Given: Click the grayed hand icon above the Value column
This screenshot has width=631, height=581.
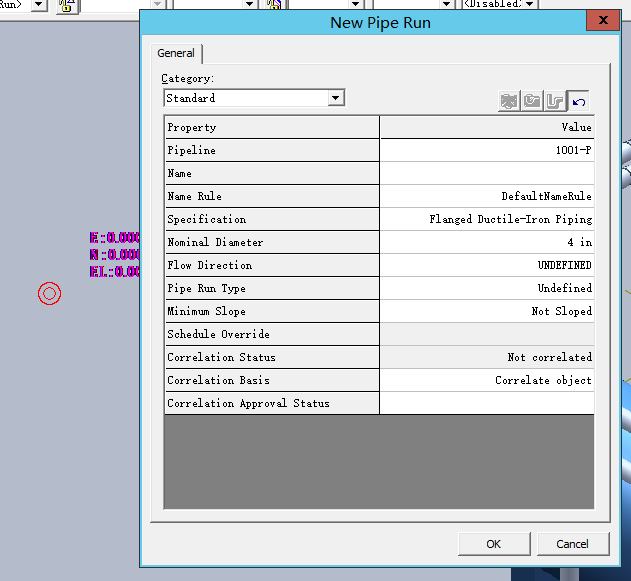Looking at the screenshot, I should coord(532,101).
